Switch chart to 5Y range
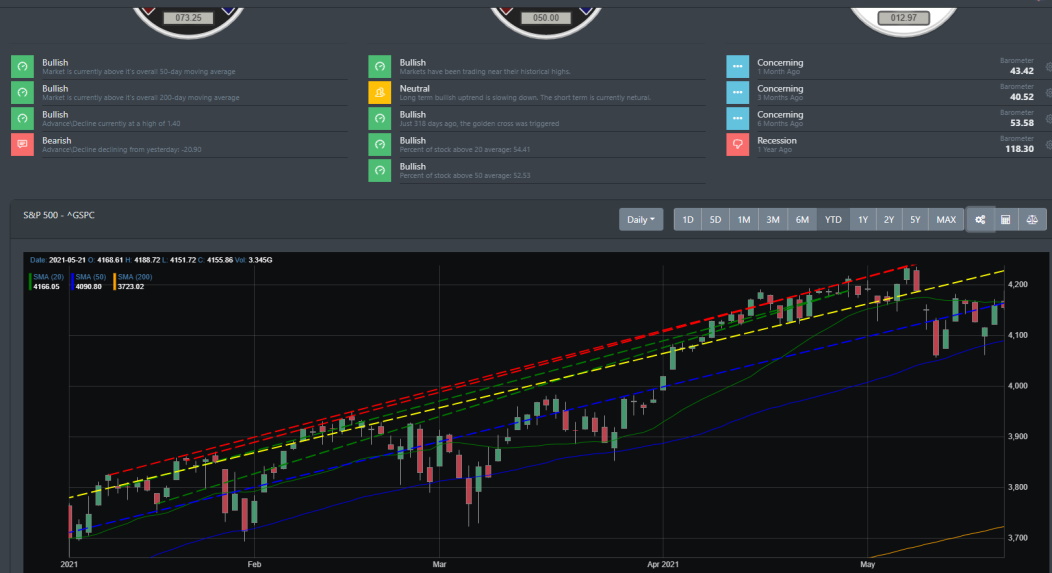 [915, 219]
